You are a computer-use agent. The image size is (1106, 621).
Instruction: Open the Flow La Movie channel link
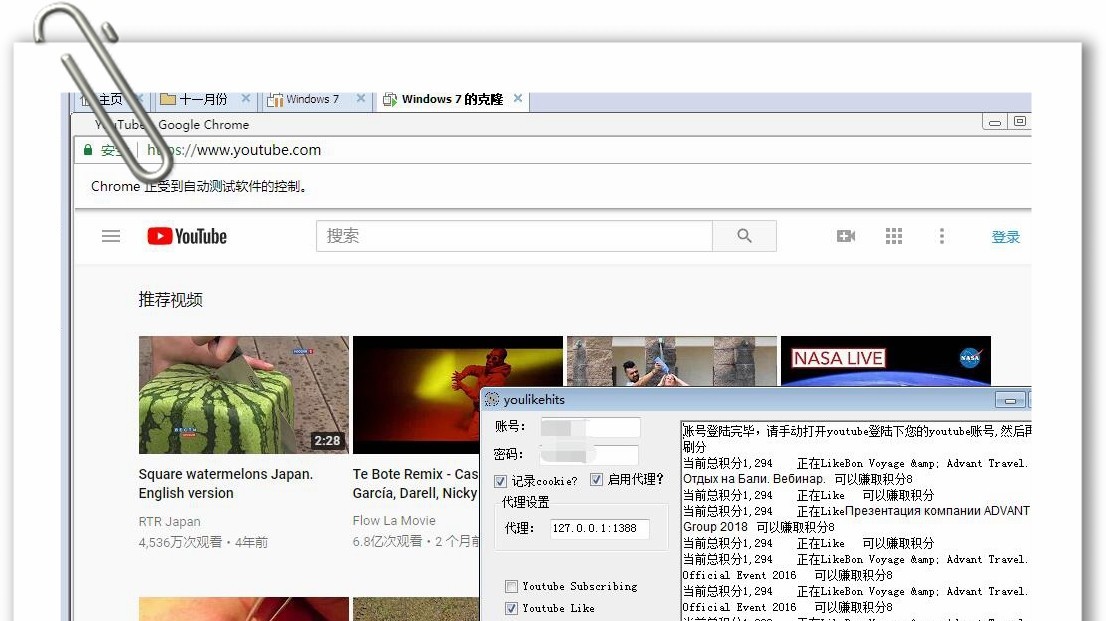394,521
